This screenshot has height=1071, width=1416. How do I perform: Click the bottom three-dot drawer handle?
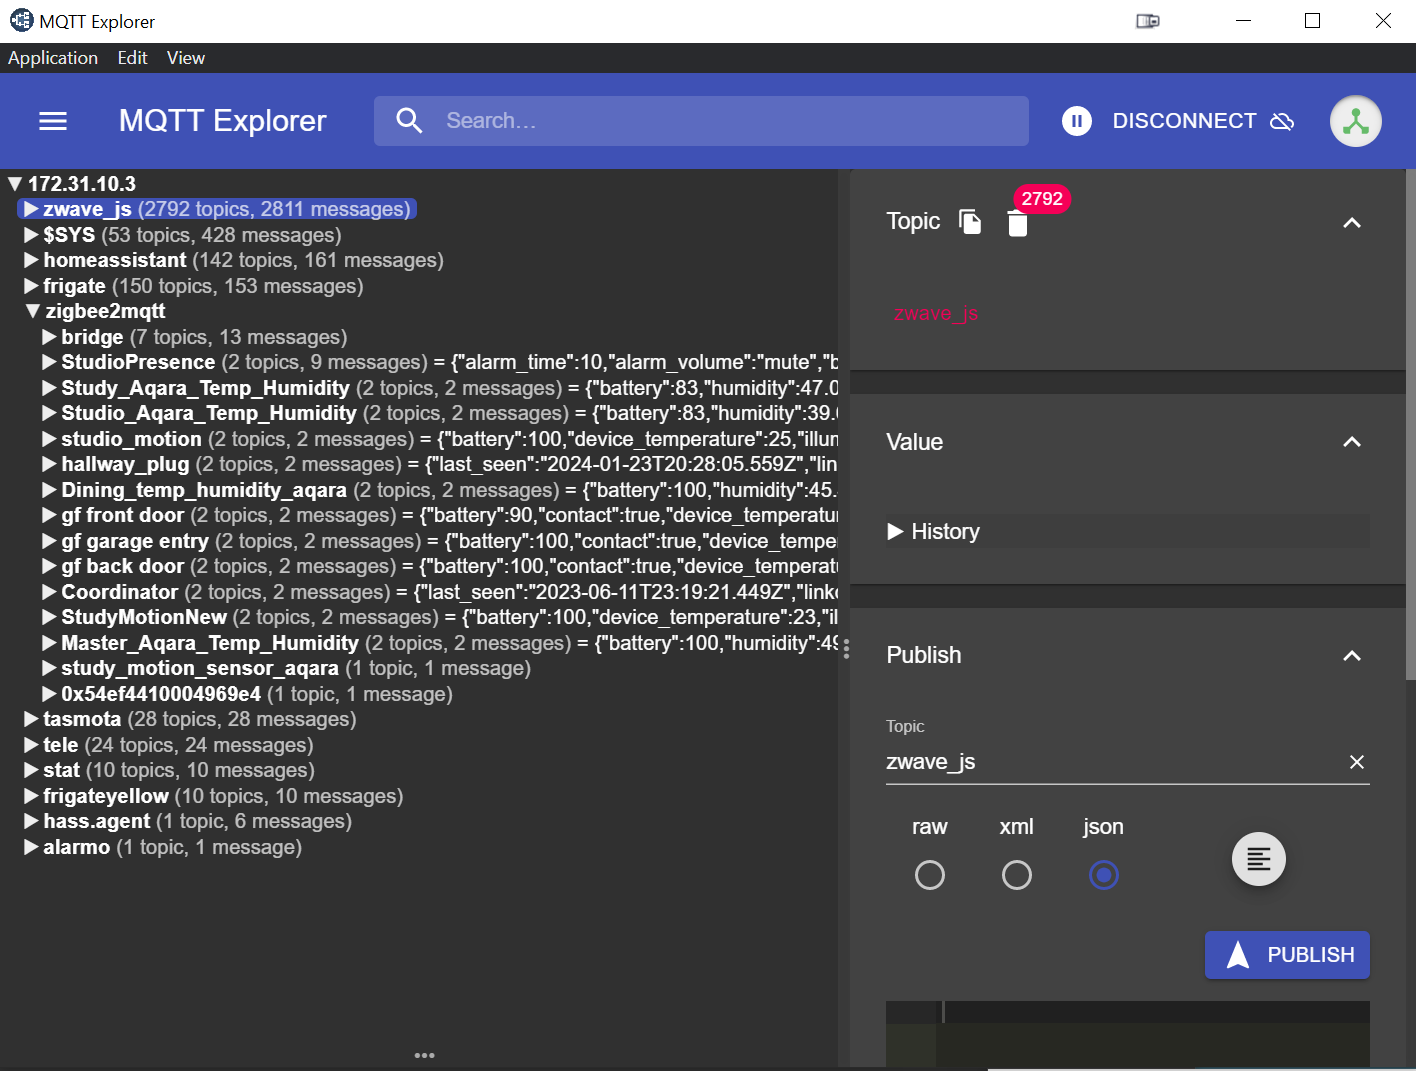[424, 1055]
